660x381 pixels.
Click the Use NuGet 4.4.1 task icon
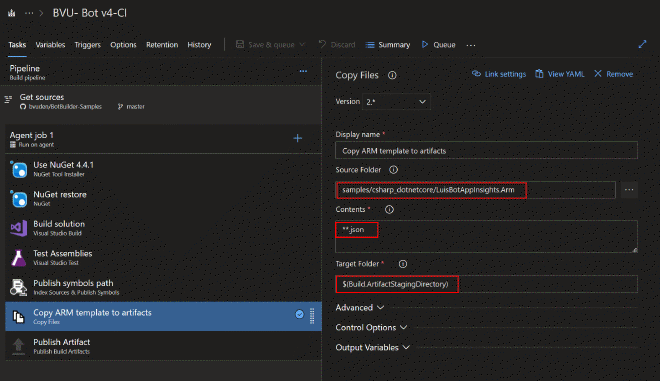(x=19, y=169)
